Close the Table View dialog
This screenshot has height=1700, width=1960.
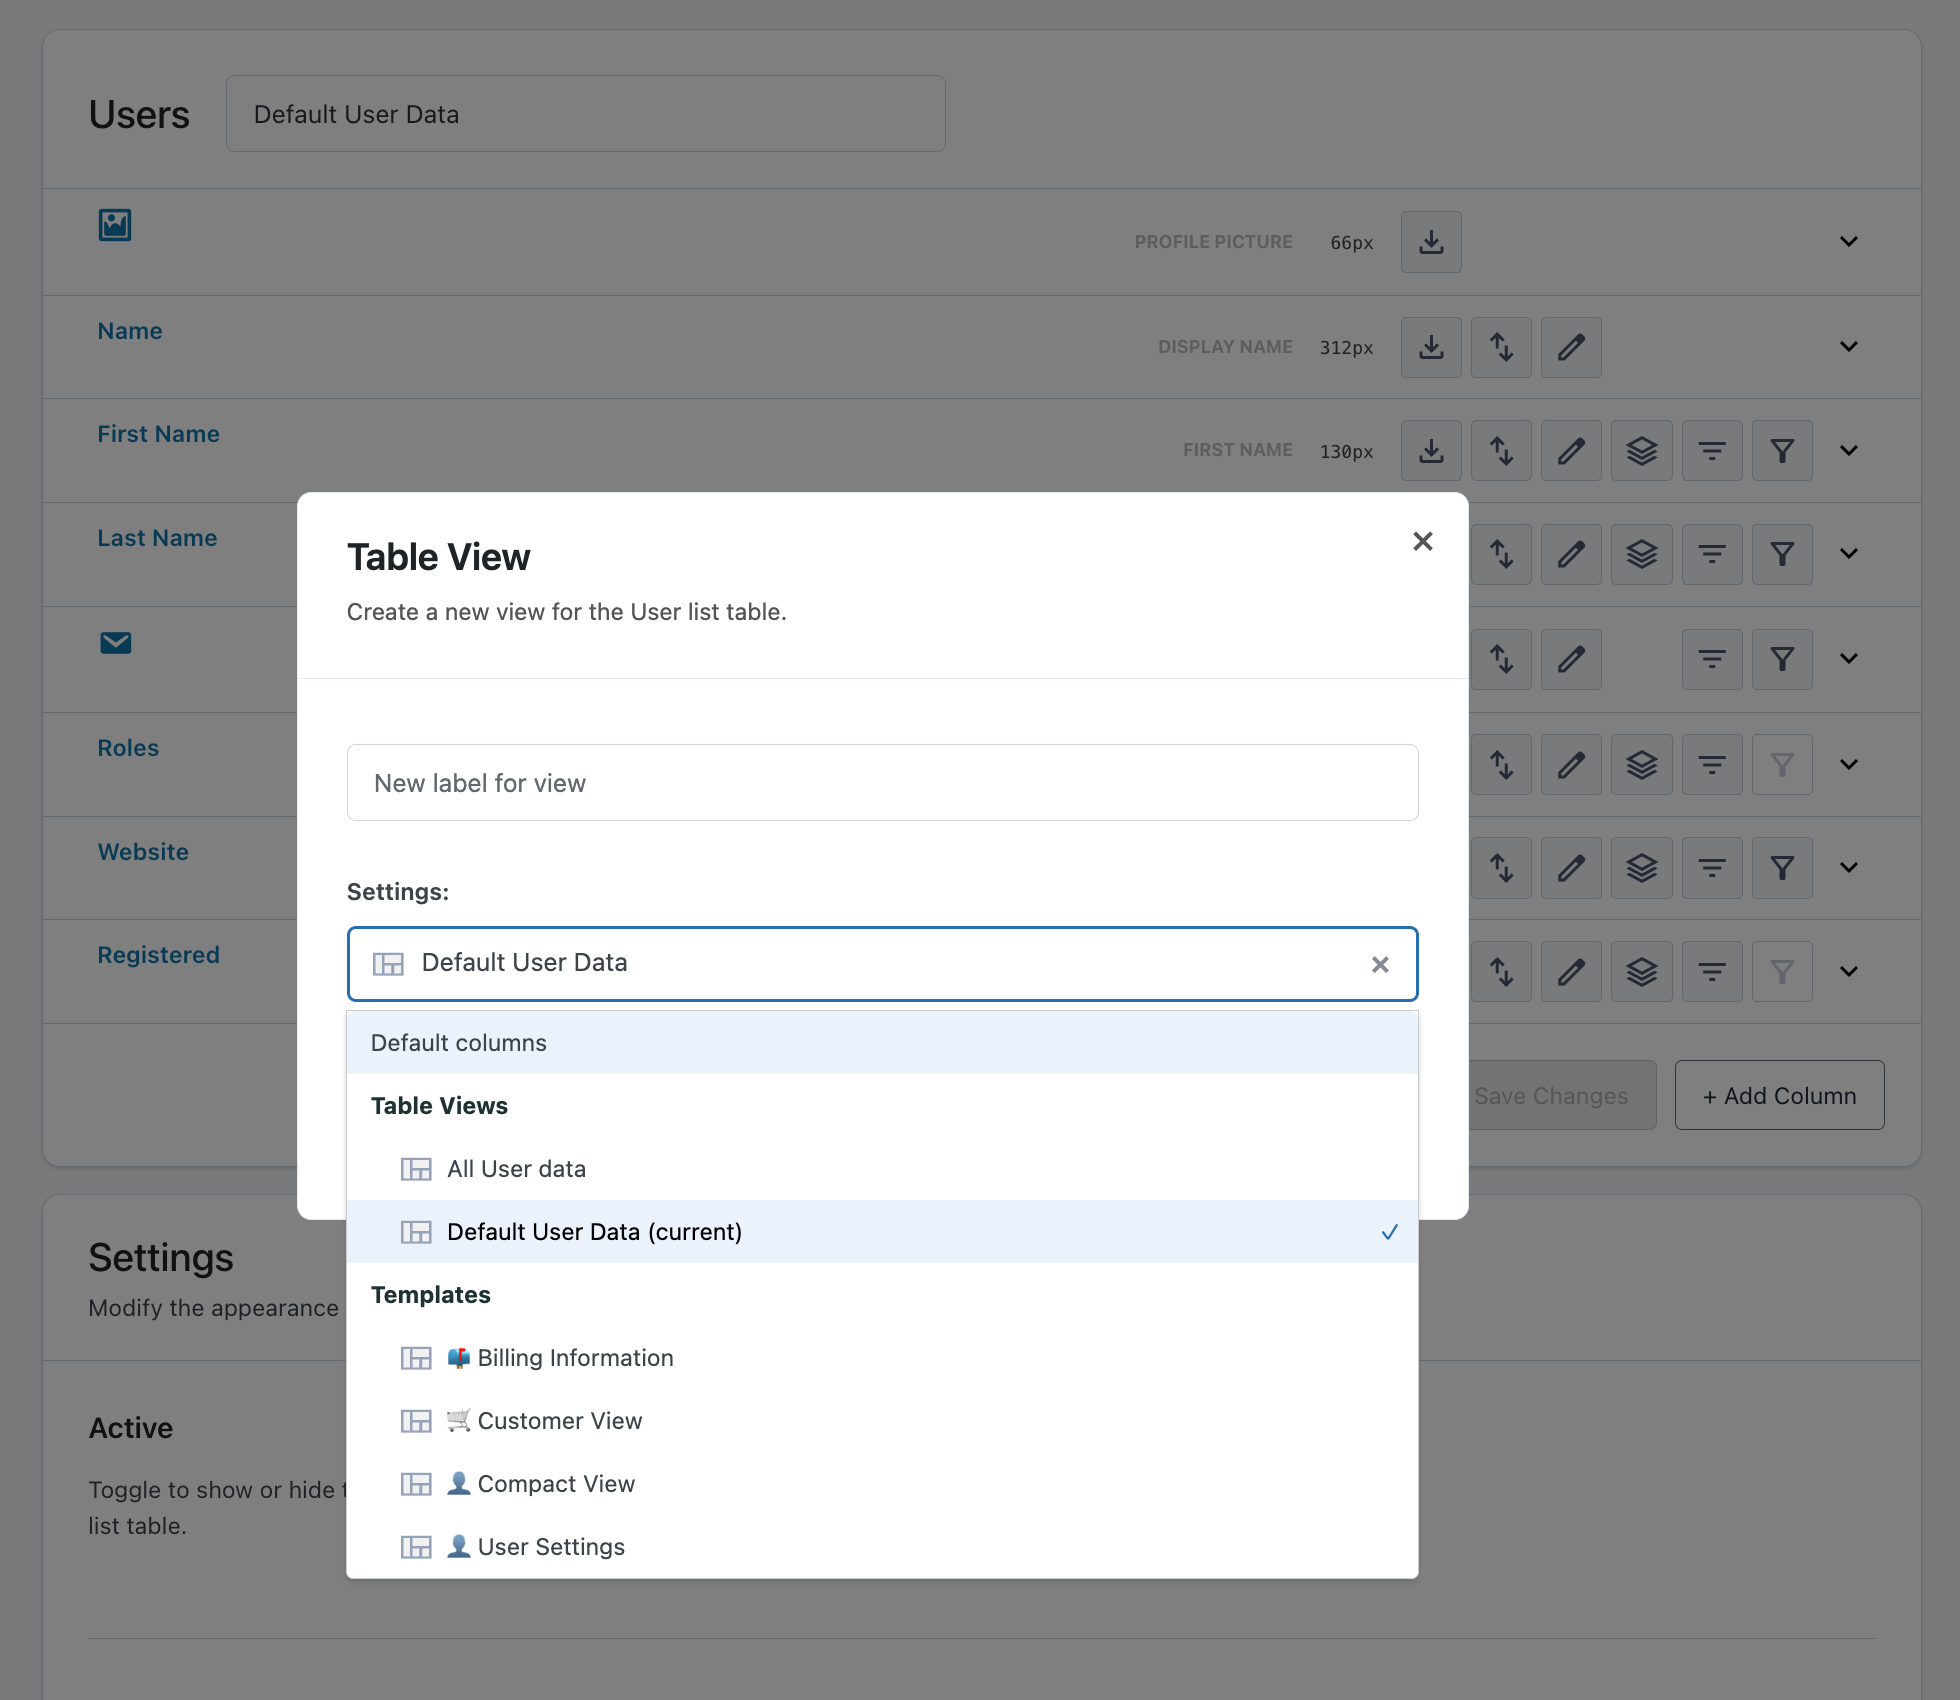(1422, 541)
